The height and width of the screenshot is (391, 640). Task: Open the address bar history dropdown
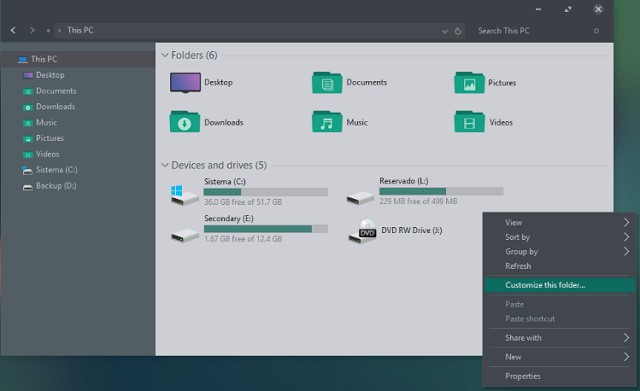(x=444, y=31)
